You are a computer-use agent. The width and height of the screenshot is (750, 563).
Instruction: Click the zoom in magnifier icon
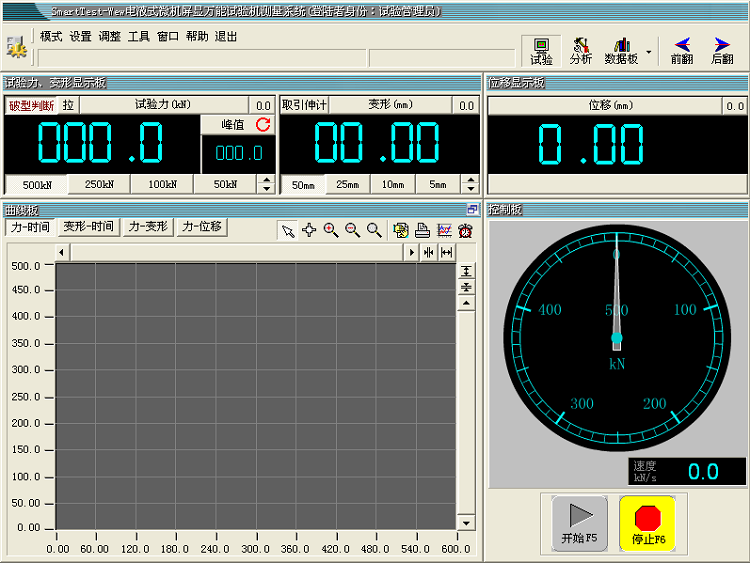331,231
